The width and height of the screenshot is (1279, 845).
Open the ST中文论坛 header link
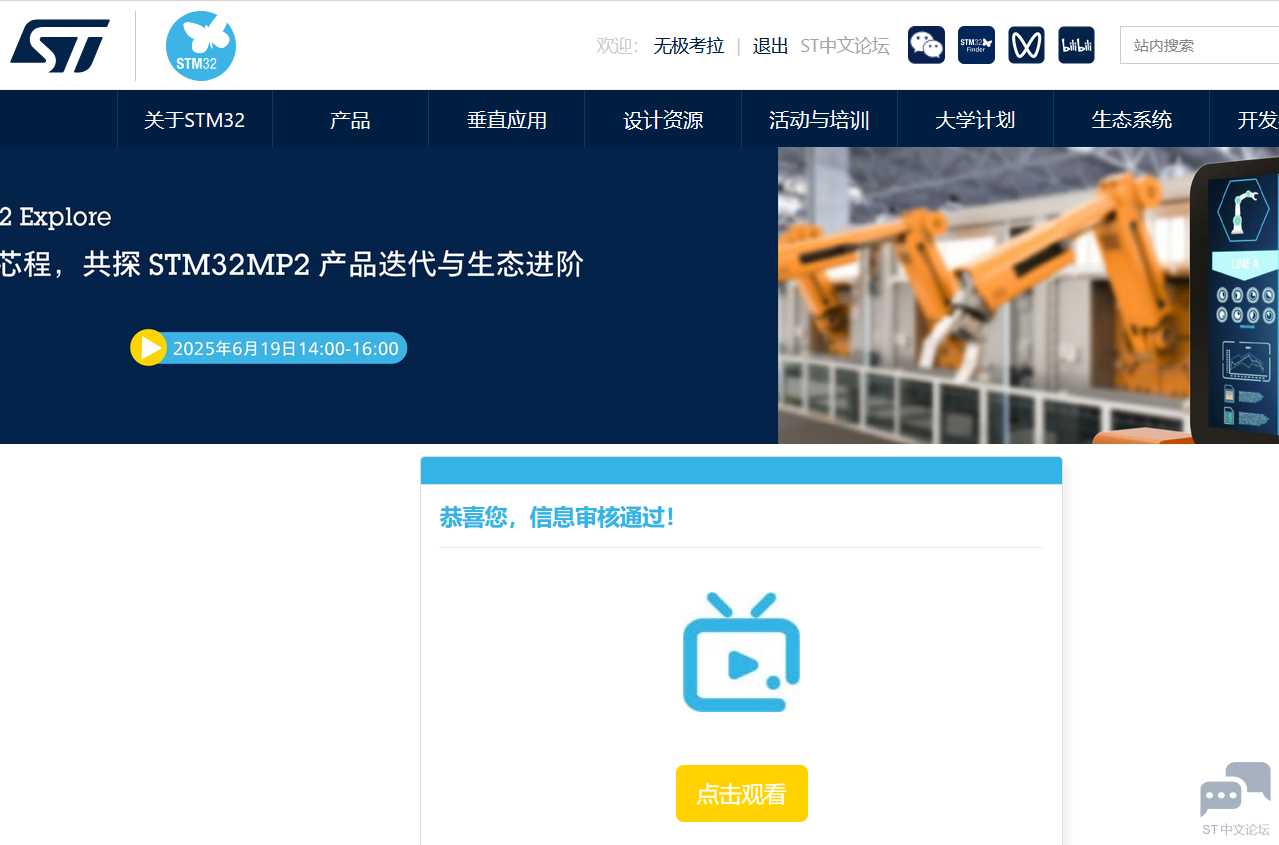(x=845, y=46)
